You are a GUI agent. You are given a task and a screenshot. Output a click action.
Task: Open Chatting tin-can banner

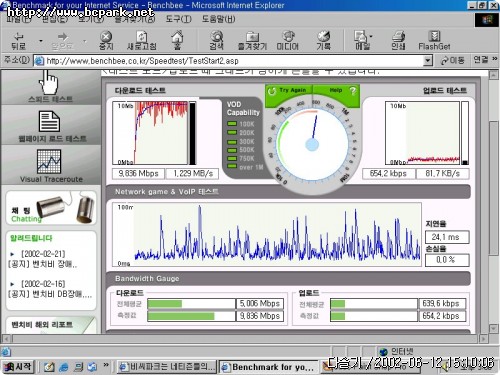click(x=51, y=207)
